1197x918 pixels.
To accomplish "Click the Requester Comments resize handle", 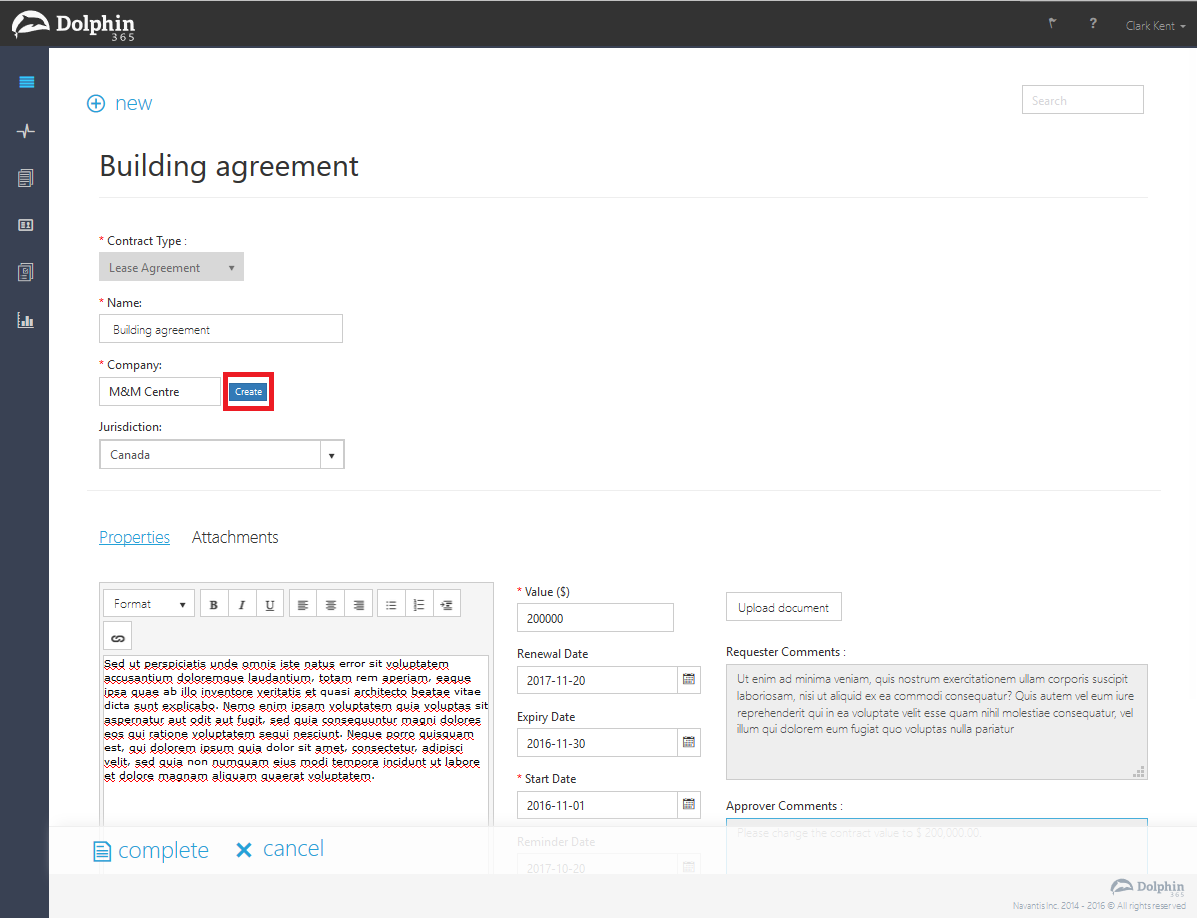I will (x=1139, y=771).
